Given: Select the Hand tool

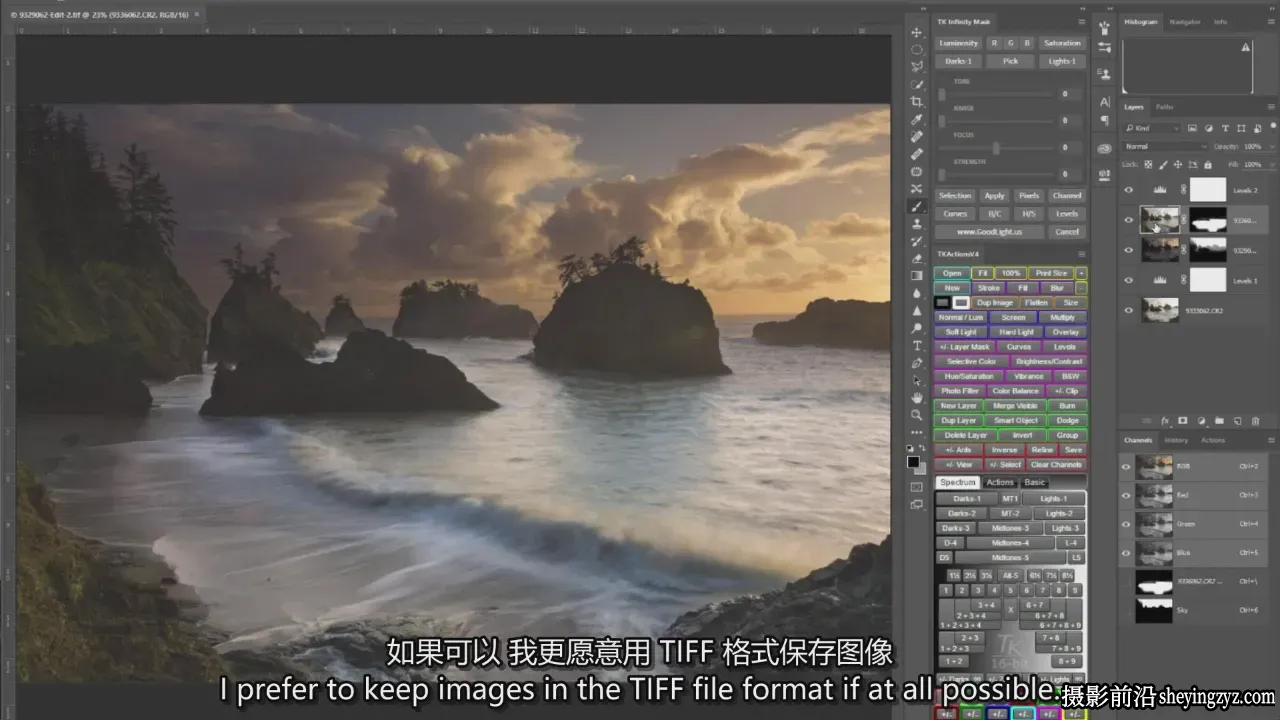Looking at the screenshot, I should 917,397.
